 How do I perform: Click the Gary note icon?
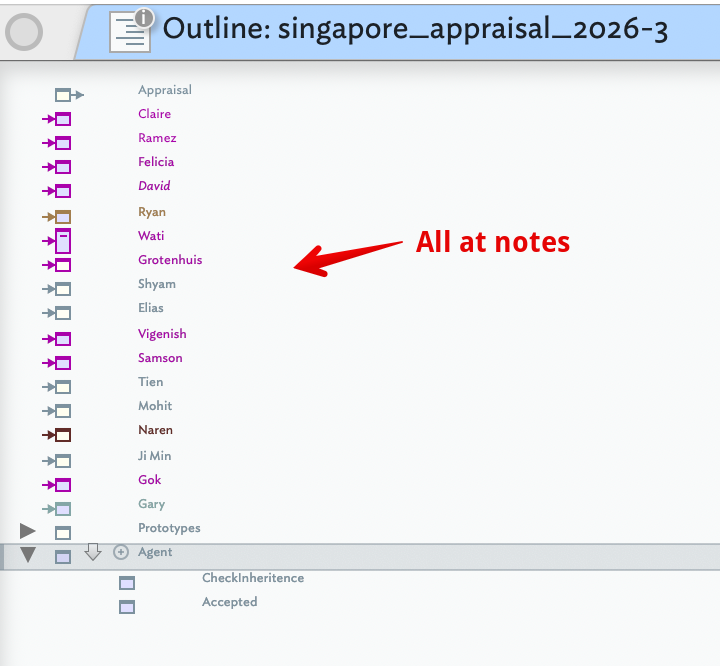click(x=62, y=509)
